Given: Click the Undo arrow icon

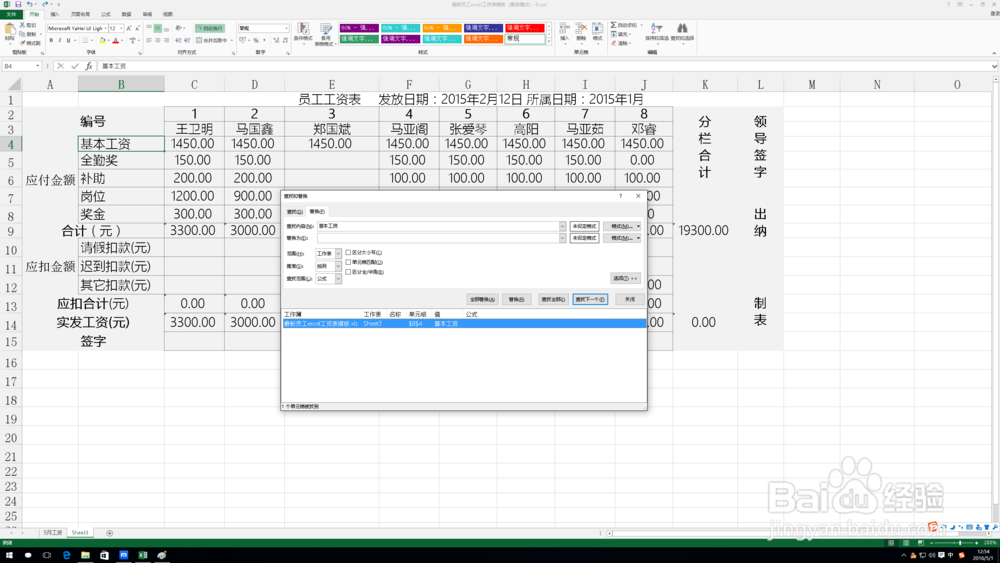Looking at the screenshot, I should point(29,4).
